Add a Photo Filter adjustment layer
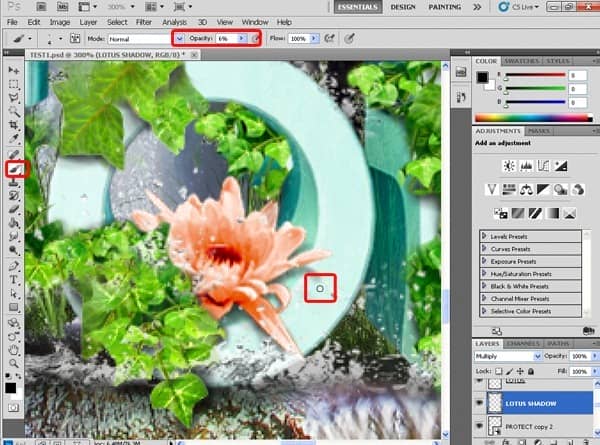 click(x=561, y=189)
